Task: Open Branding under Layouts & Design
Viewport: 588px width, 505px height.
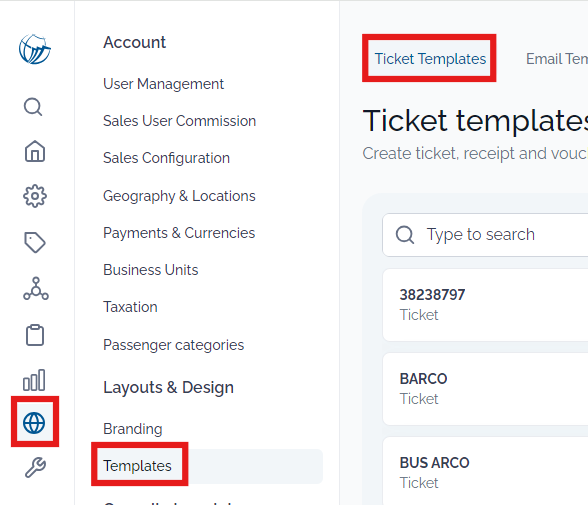Action: pyautogui.click(x=133, y=429)
